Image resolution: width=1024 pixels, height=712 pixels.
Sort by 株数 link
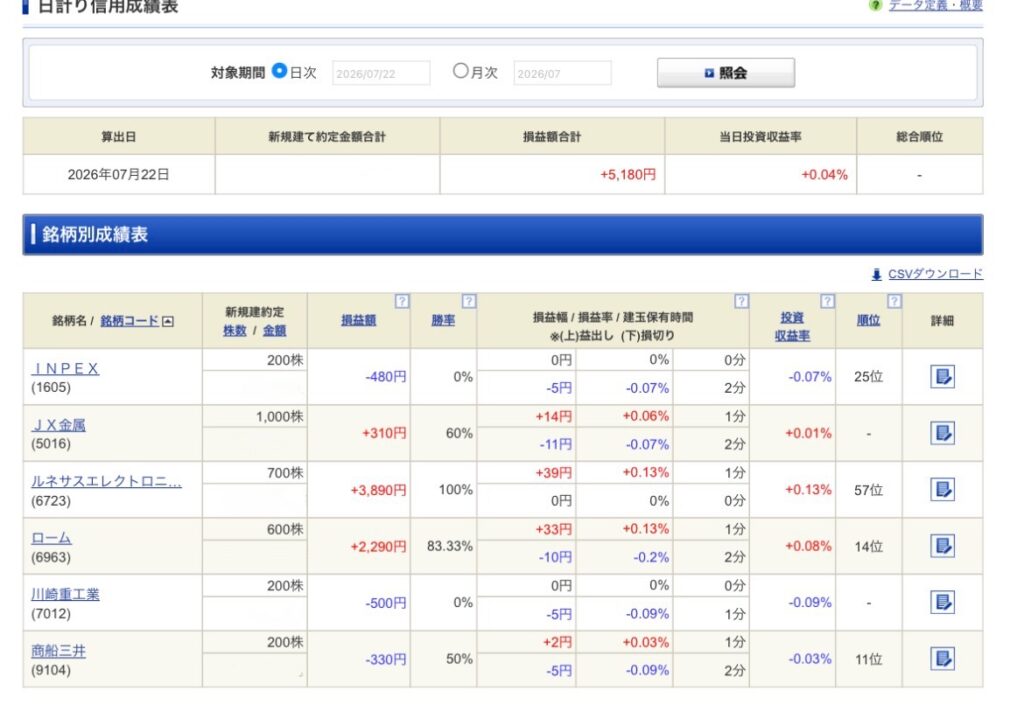click(x=234, y=331)
